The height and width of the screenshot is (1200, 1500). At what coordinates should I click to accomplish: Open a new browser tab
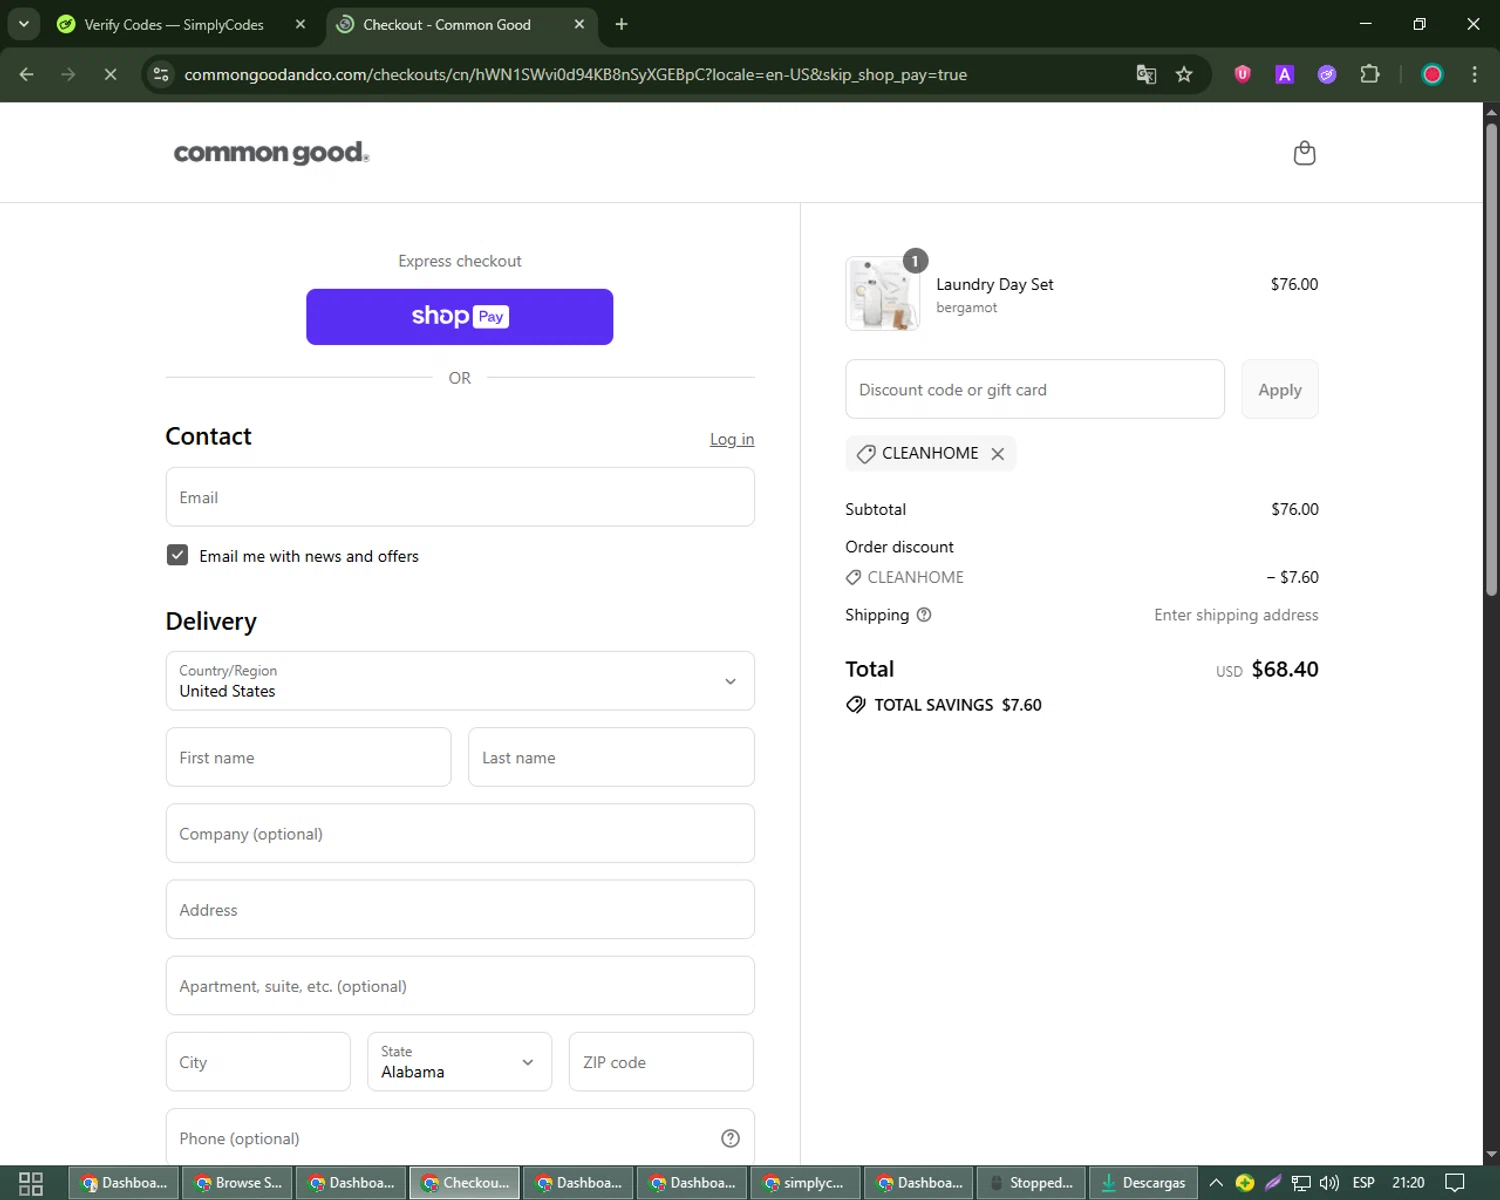(621, 24)
